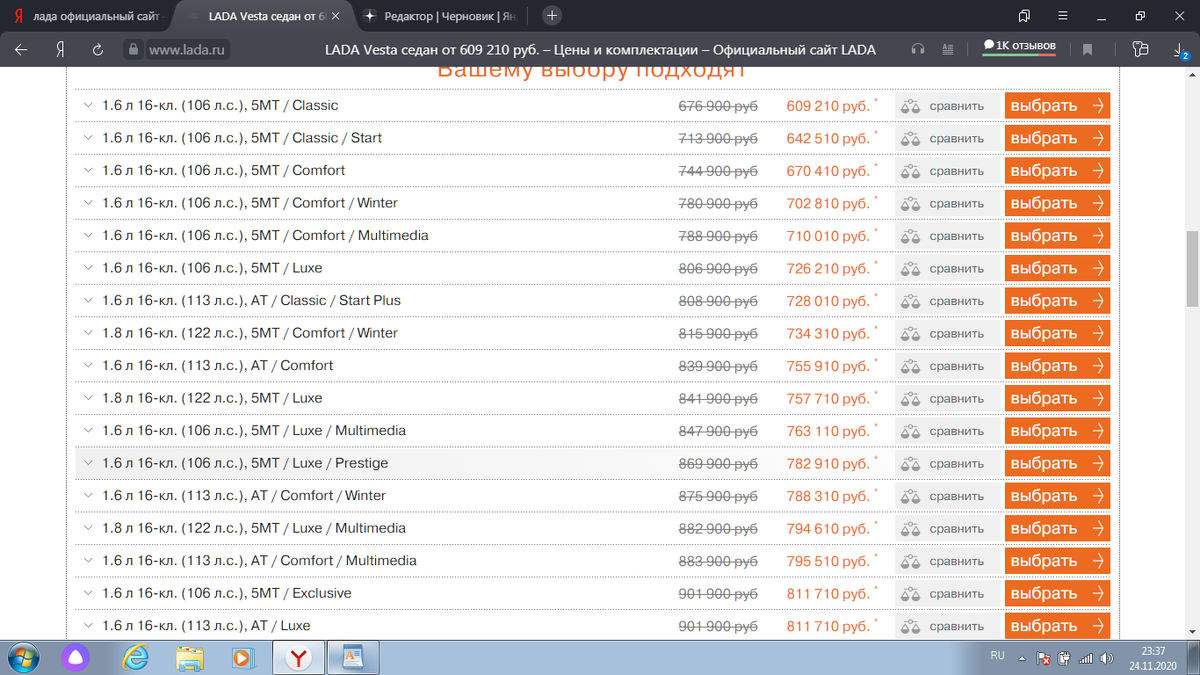Click compare scales icon for 642 510 руб.

point(910,138)
